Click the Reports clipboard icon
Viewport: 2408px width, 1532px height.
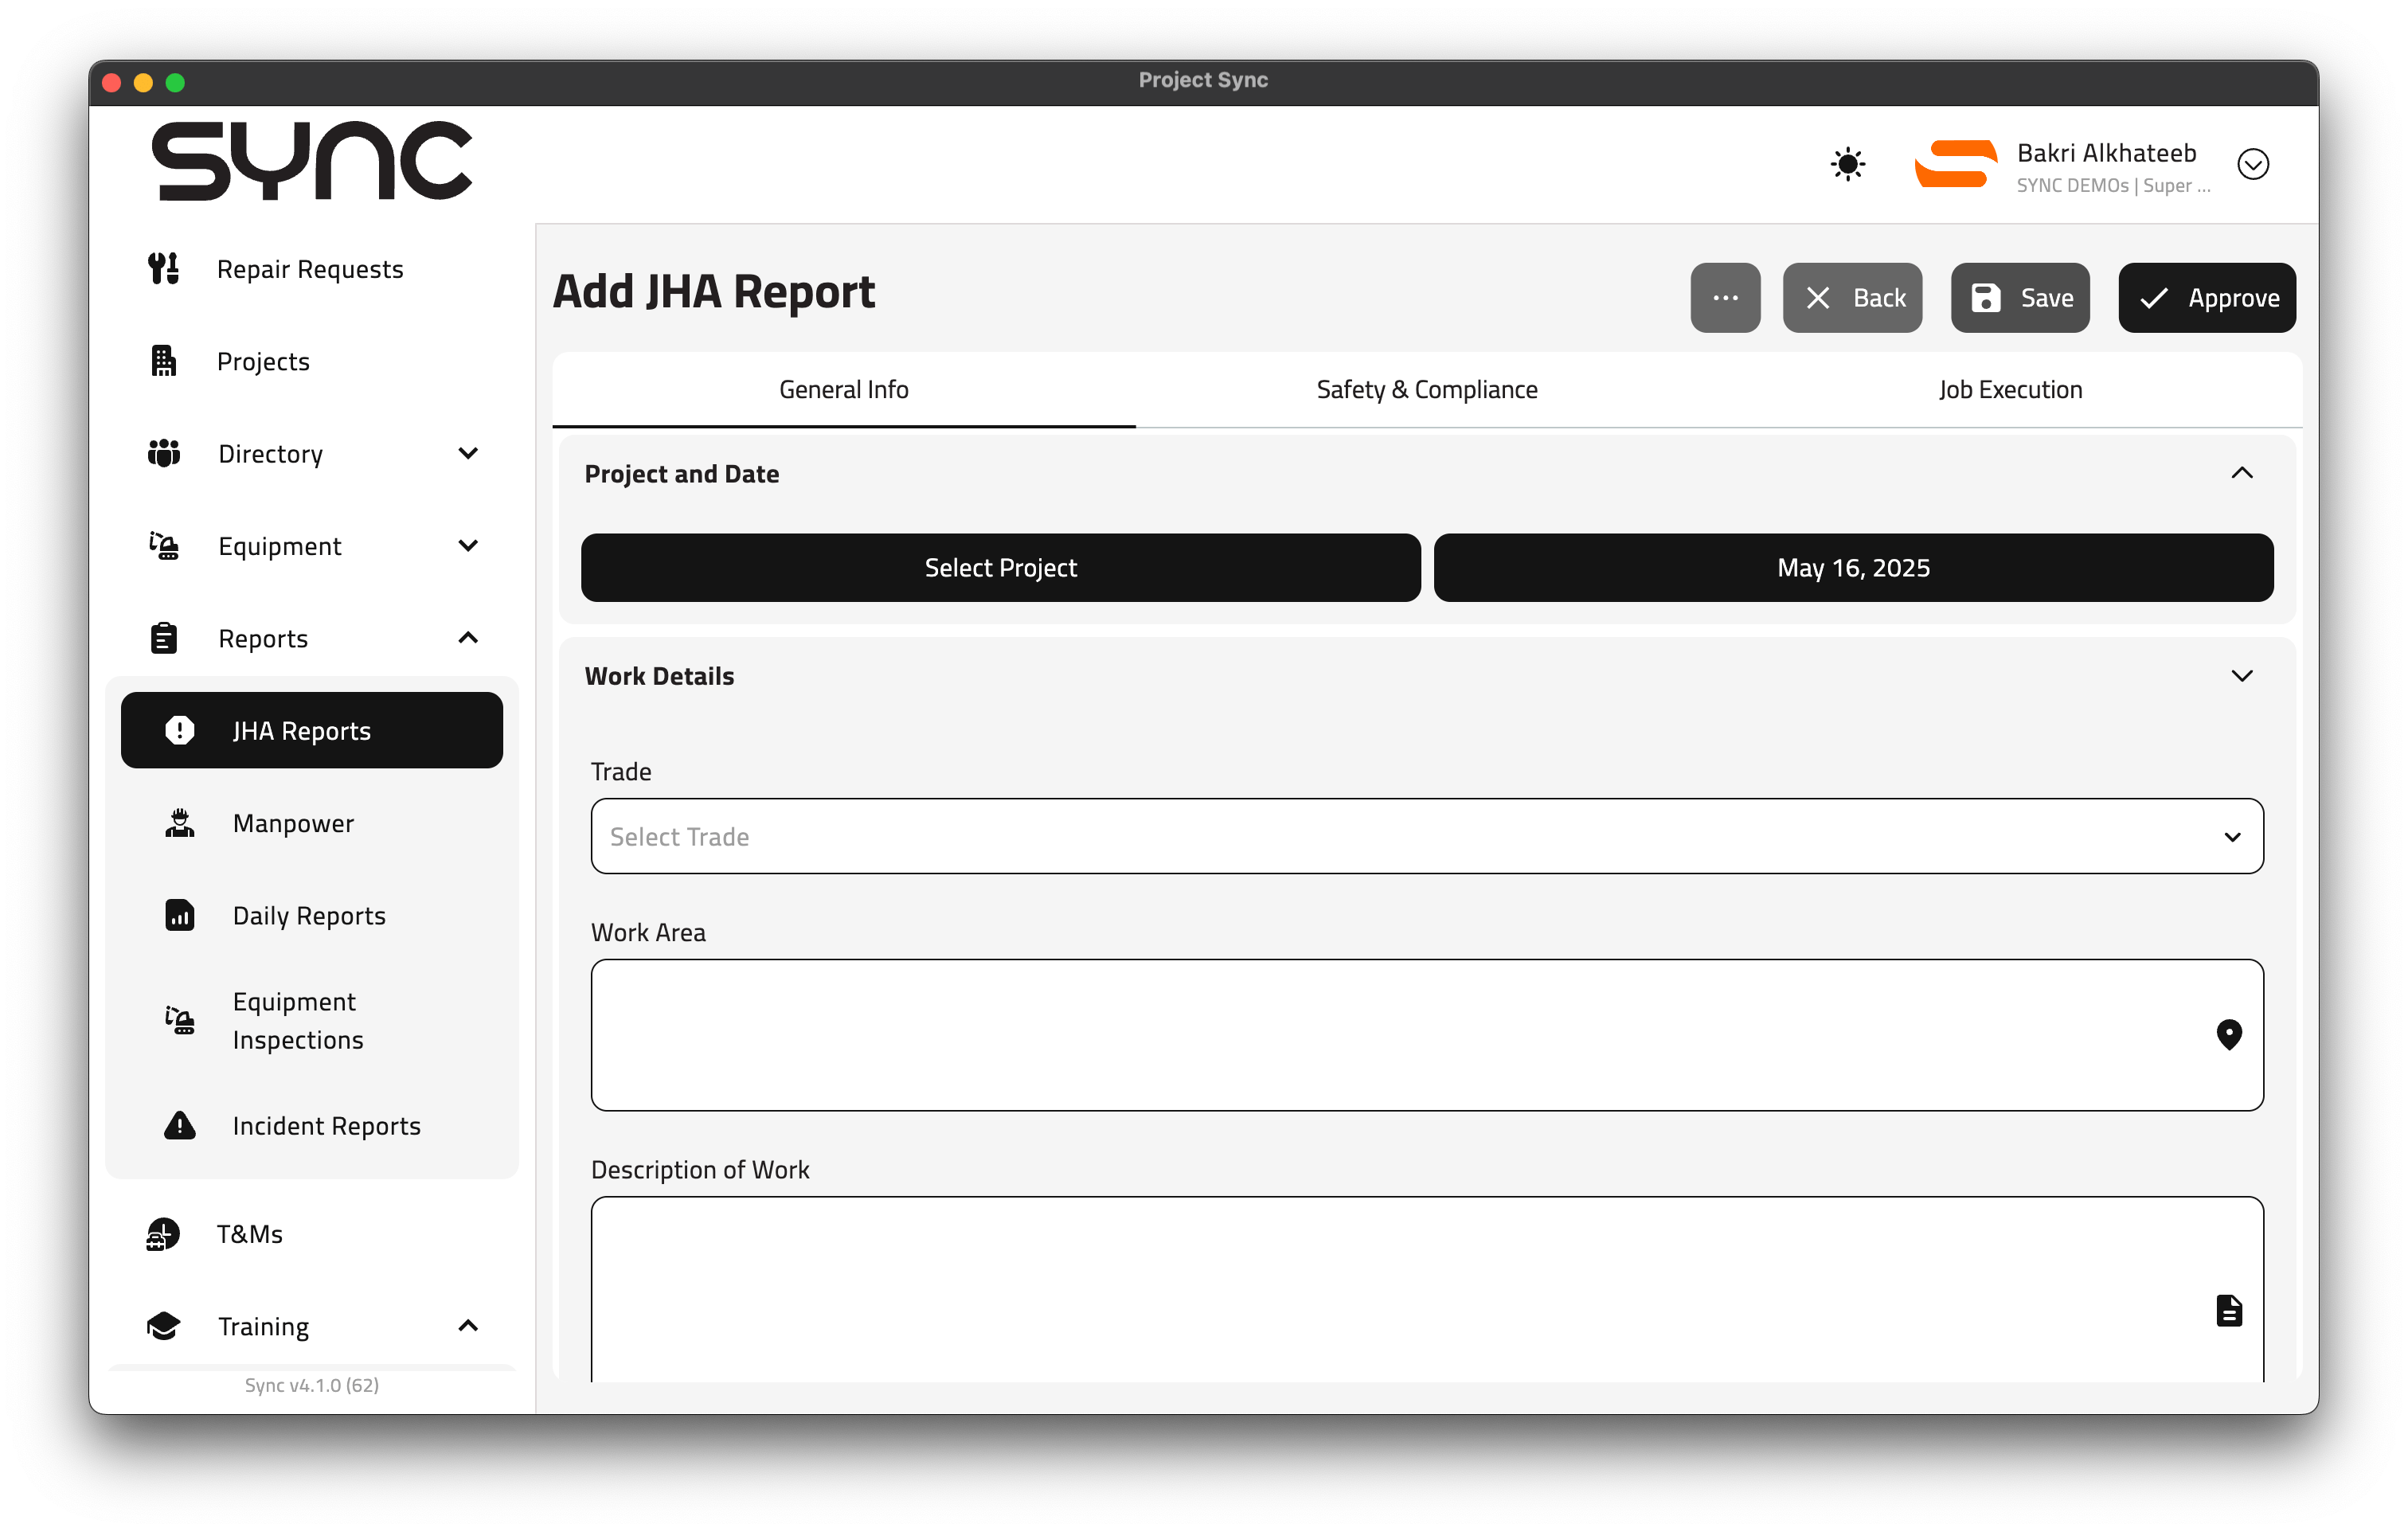tap(164, 638)
